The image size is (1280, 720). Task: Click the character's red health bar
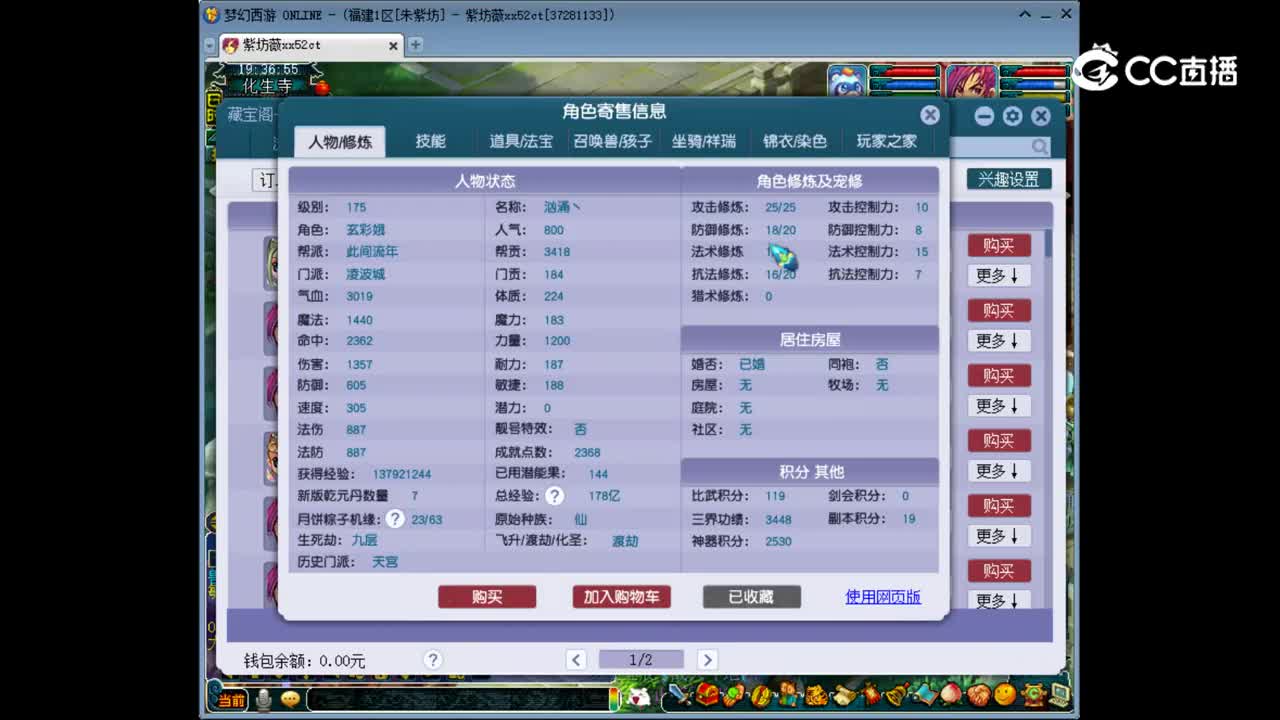pyautogui.click(x=1034, y=72)
